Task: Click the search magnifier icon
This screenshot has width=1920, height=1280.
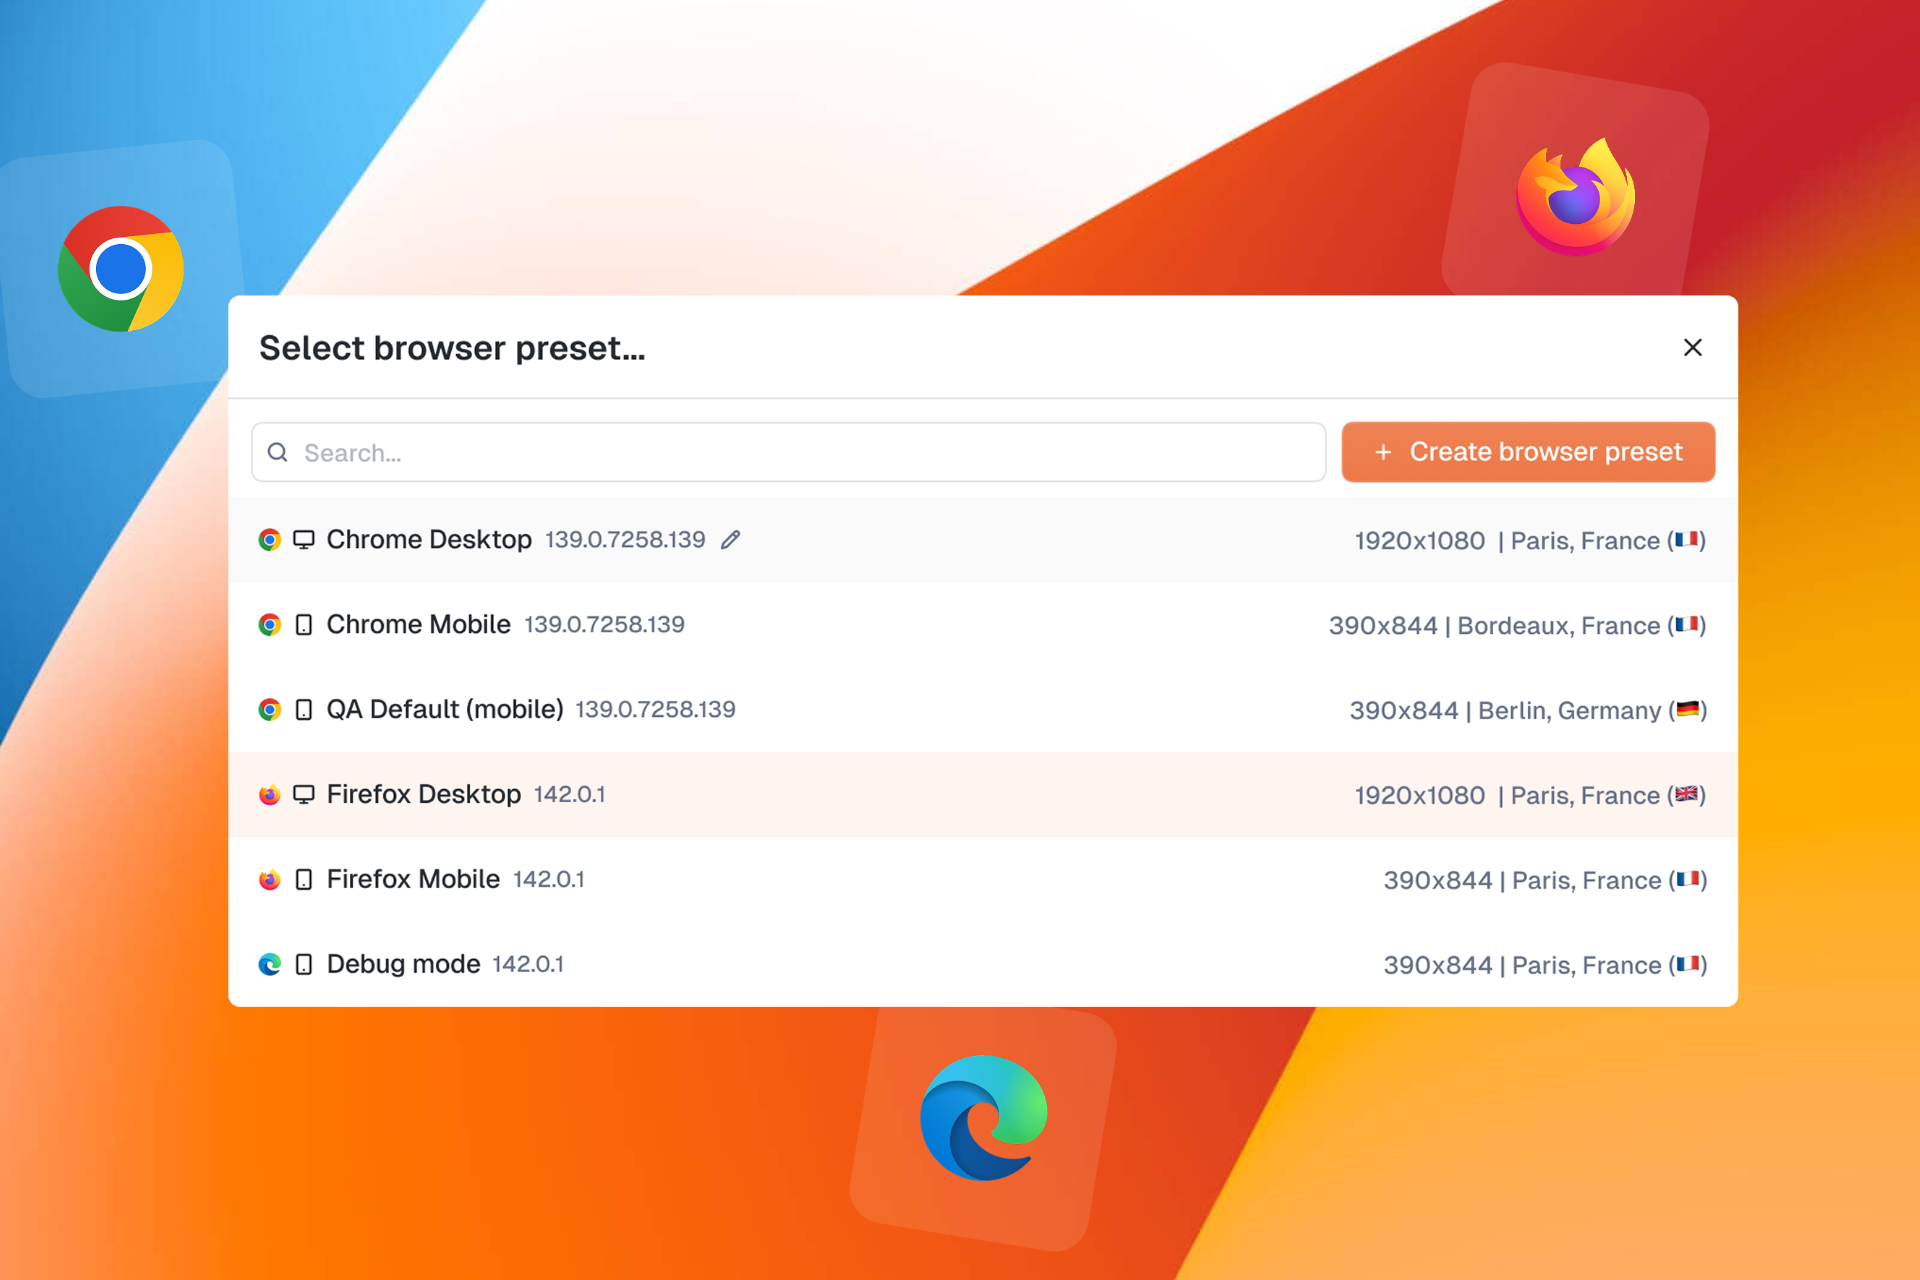Action: point(278,453)
